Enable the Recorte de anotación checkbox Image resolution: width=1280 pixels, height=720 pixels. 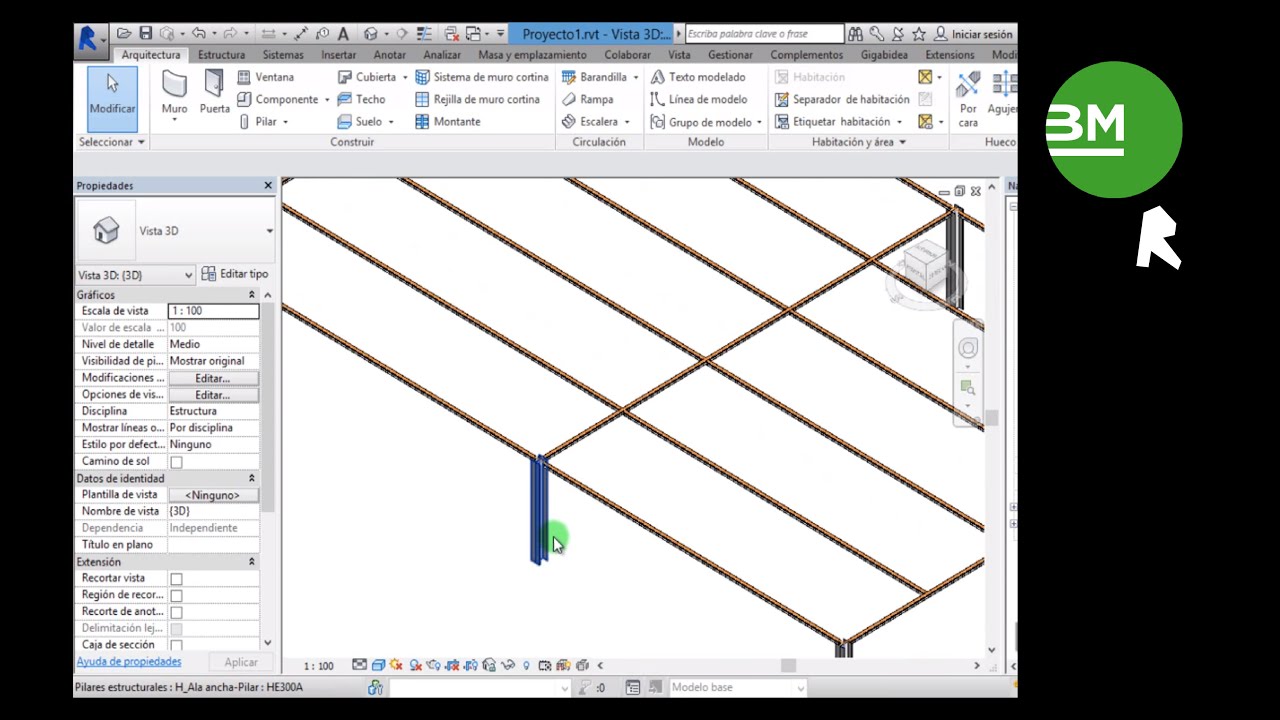[x=176, y=612]
